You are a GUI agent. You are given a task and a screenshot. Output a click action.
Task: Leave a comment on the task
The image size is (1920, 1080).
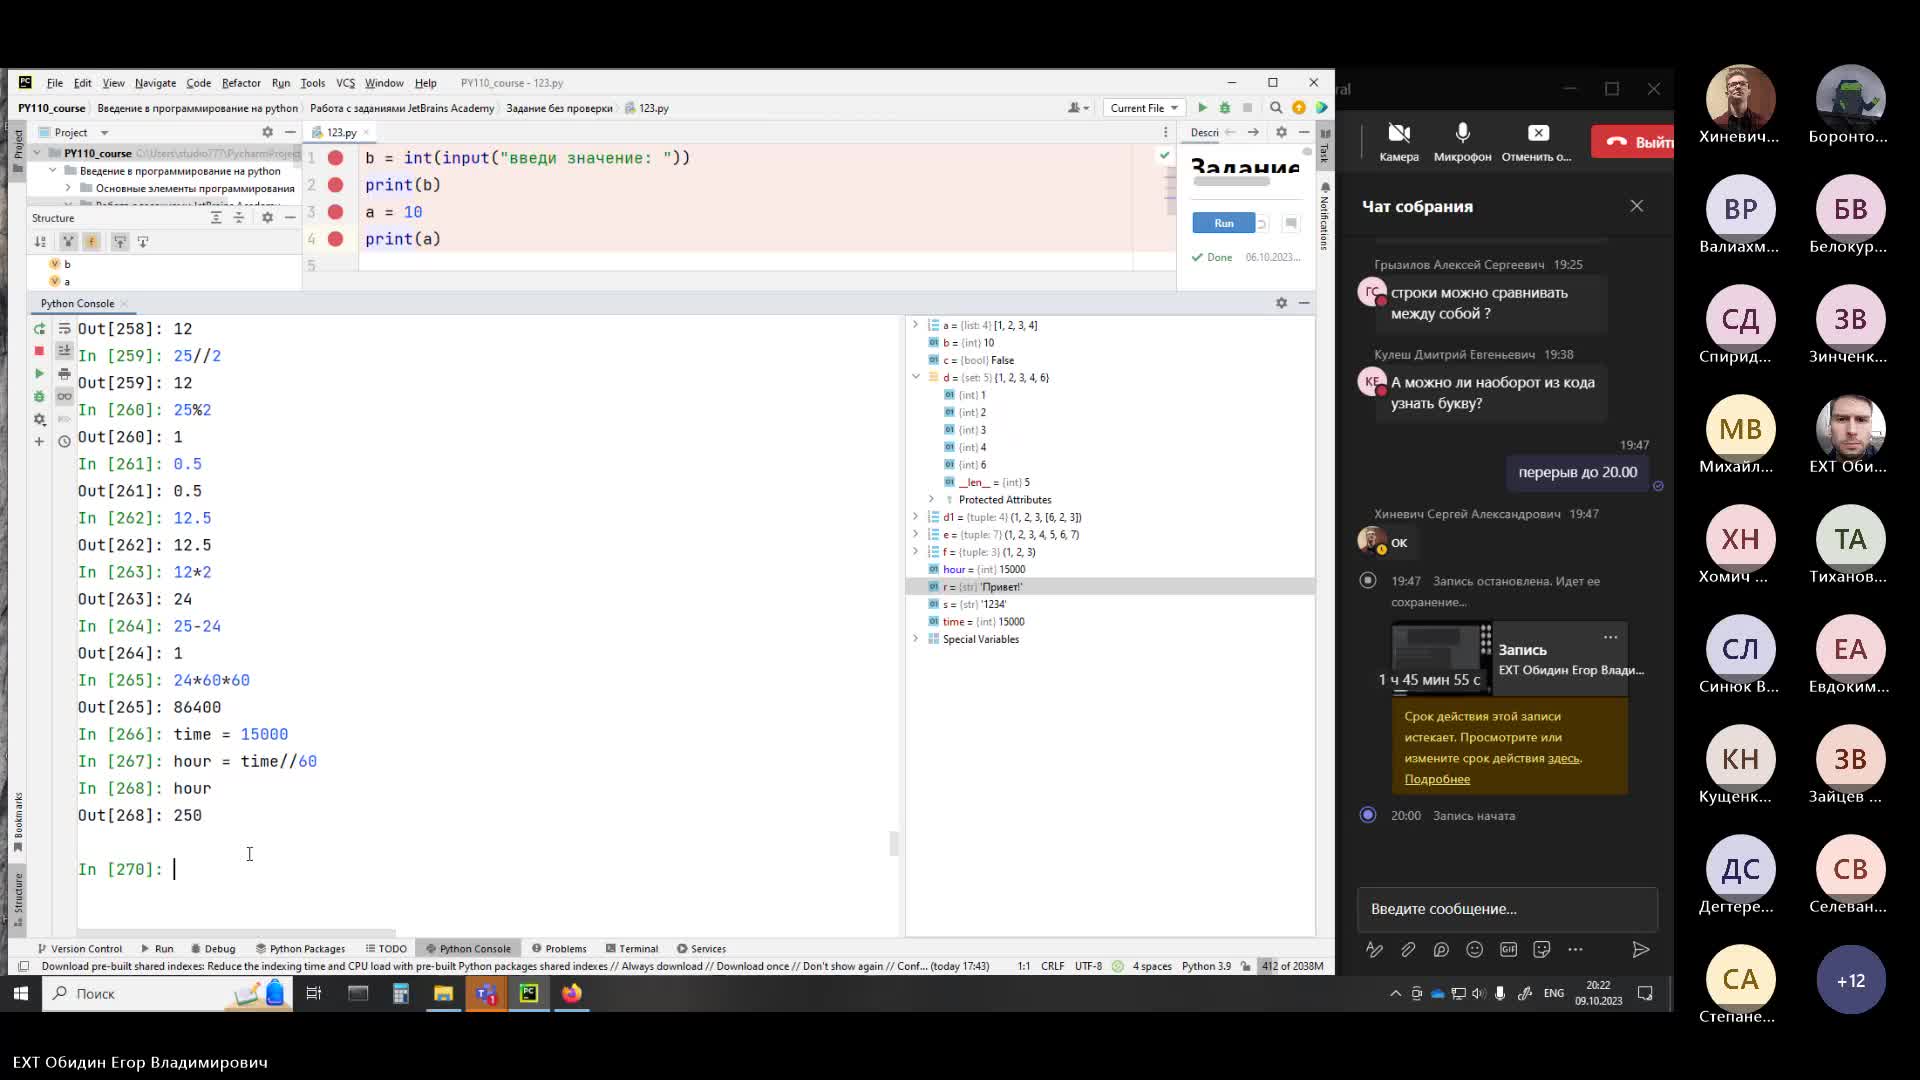point(1291,223)
